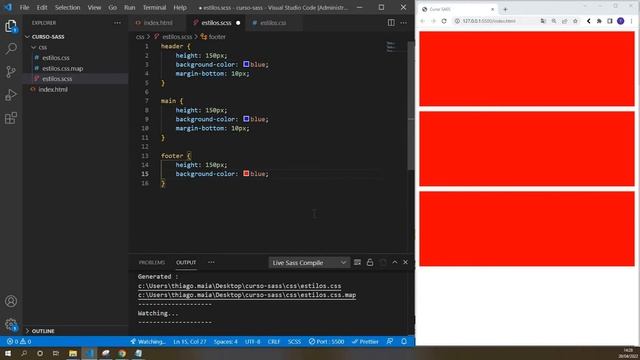Viewport: 640px width, 360px height.
Task: Open the Terminal menu
Action: [154, 7]
